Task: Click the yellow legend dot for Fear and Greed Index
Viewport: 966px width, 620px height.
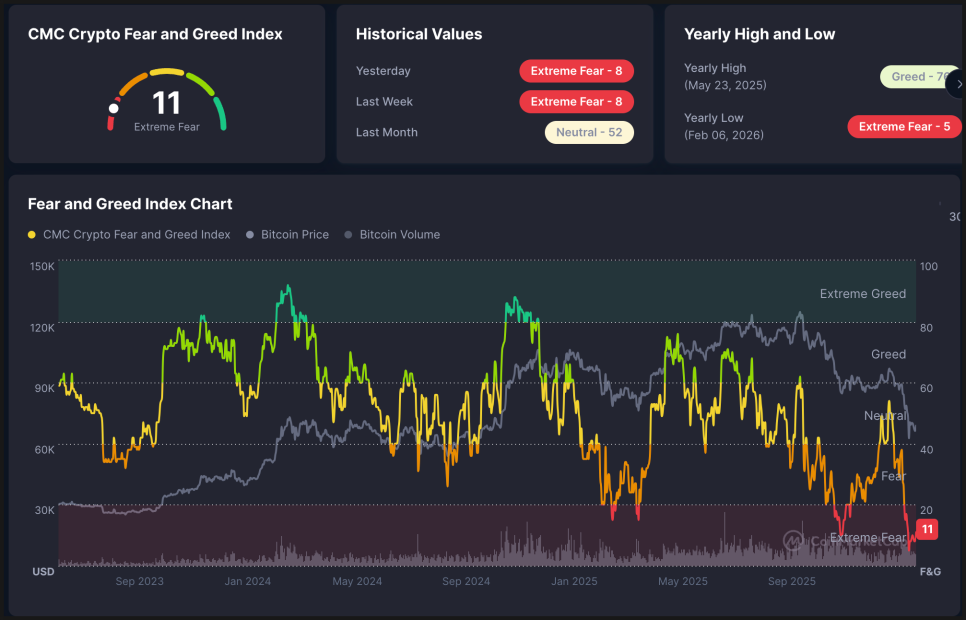Action: 32,235
